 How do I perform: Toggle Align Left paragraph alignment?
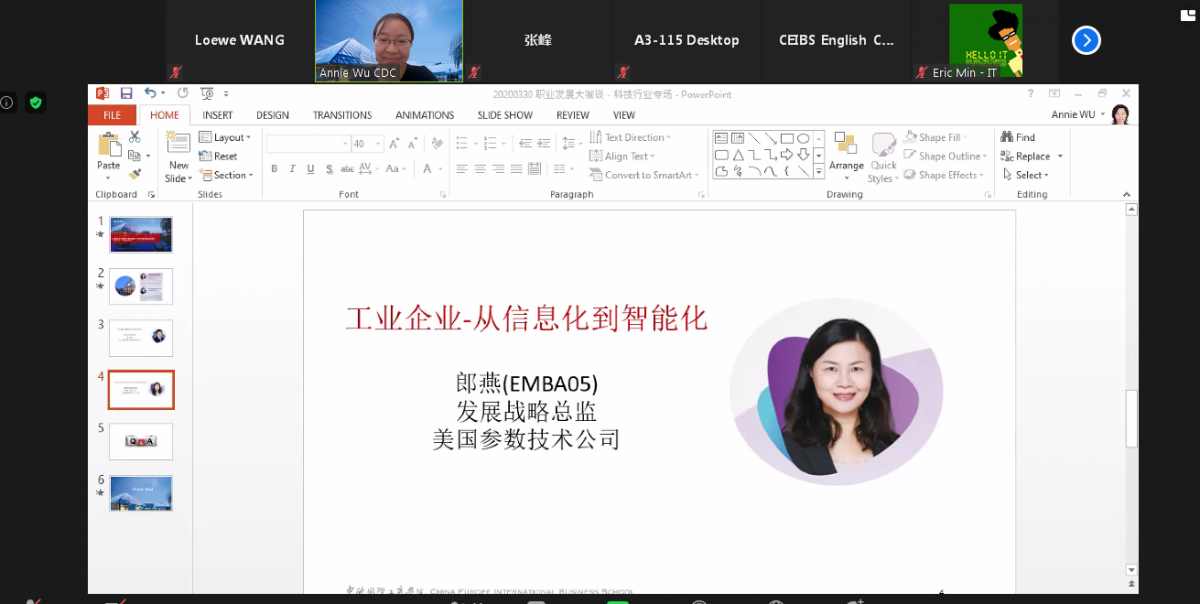click(x=462, y=169)
